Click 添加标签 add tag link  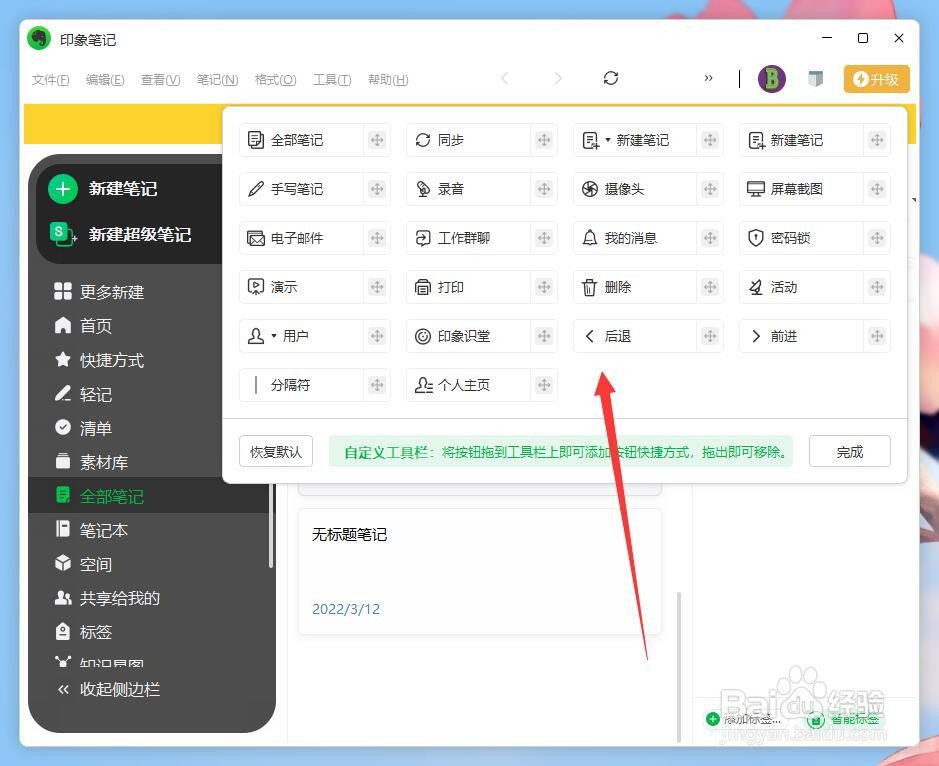[x=744, y=719]
